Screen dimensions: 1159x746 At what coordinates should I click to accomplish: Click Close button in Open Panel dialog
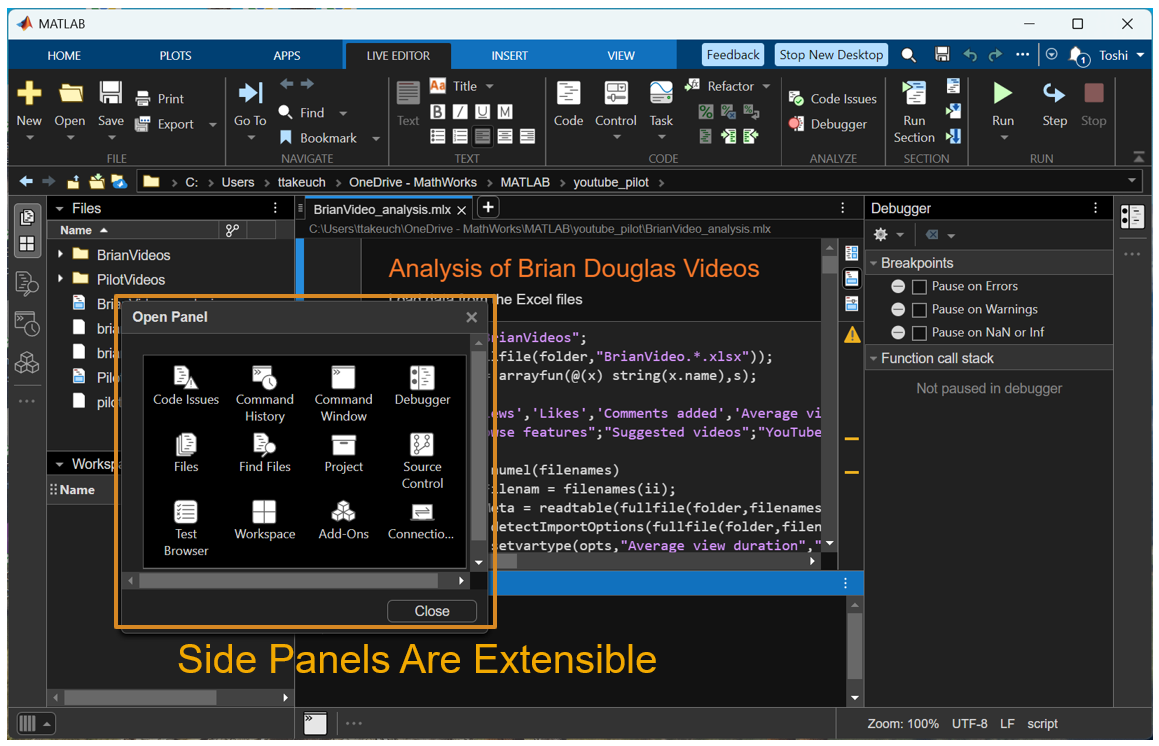(x=432, y=611)
